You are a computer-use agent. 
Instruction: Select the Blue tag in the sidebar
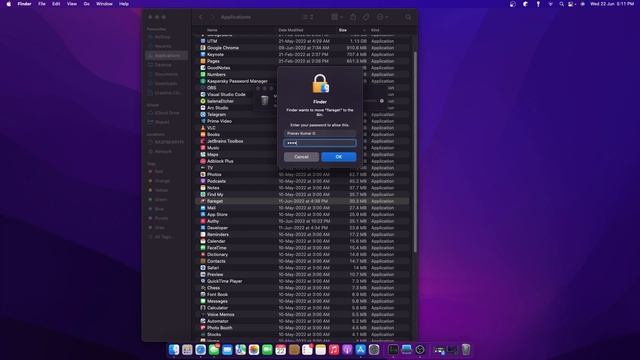pyautogui.click(x=167, y=209)
